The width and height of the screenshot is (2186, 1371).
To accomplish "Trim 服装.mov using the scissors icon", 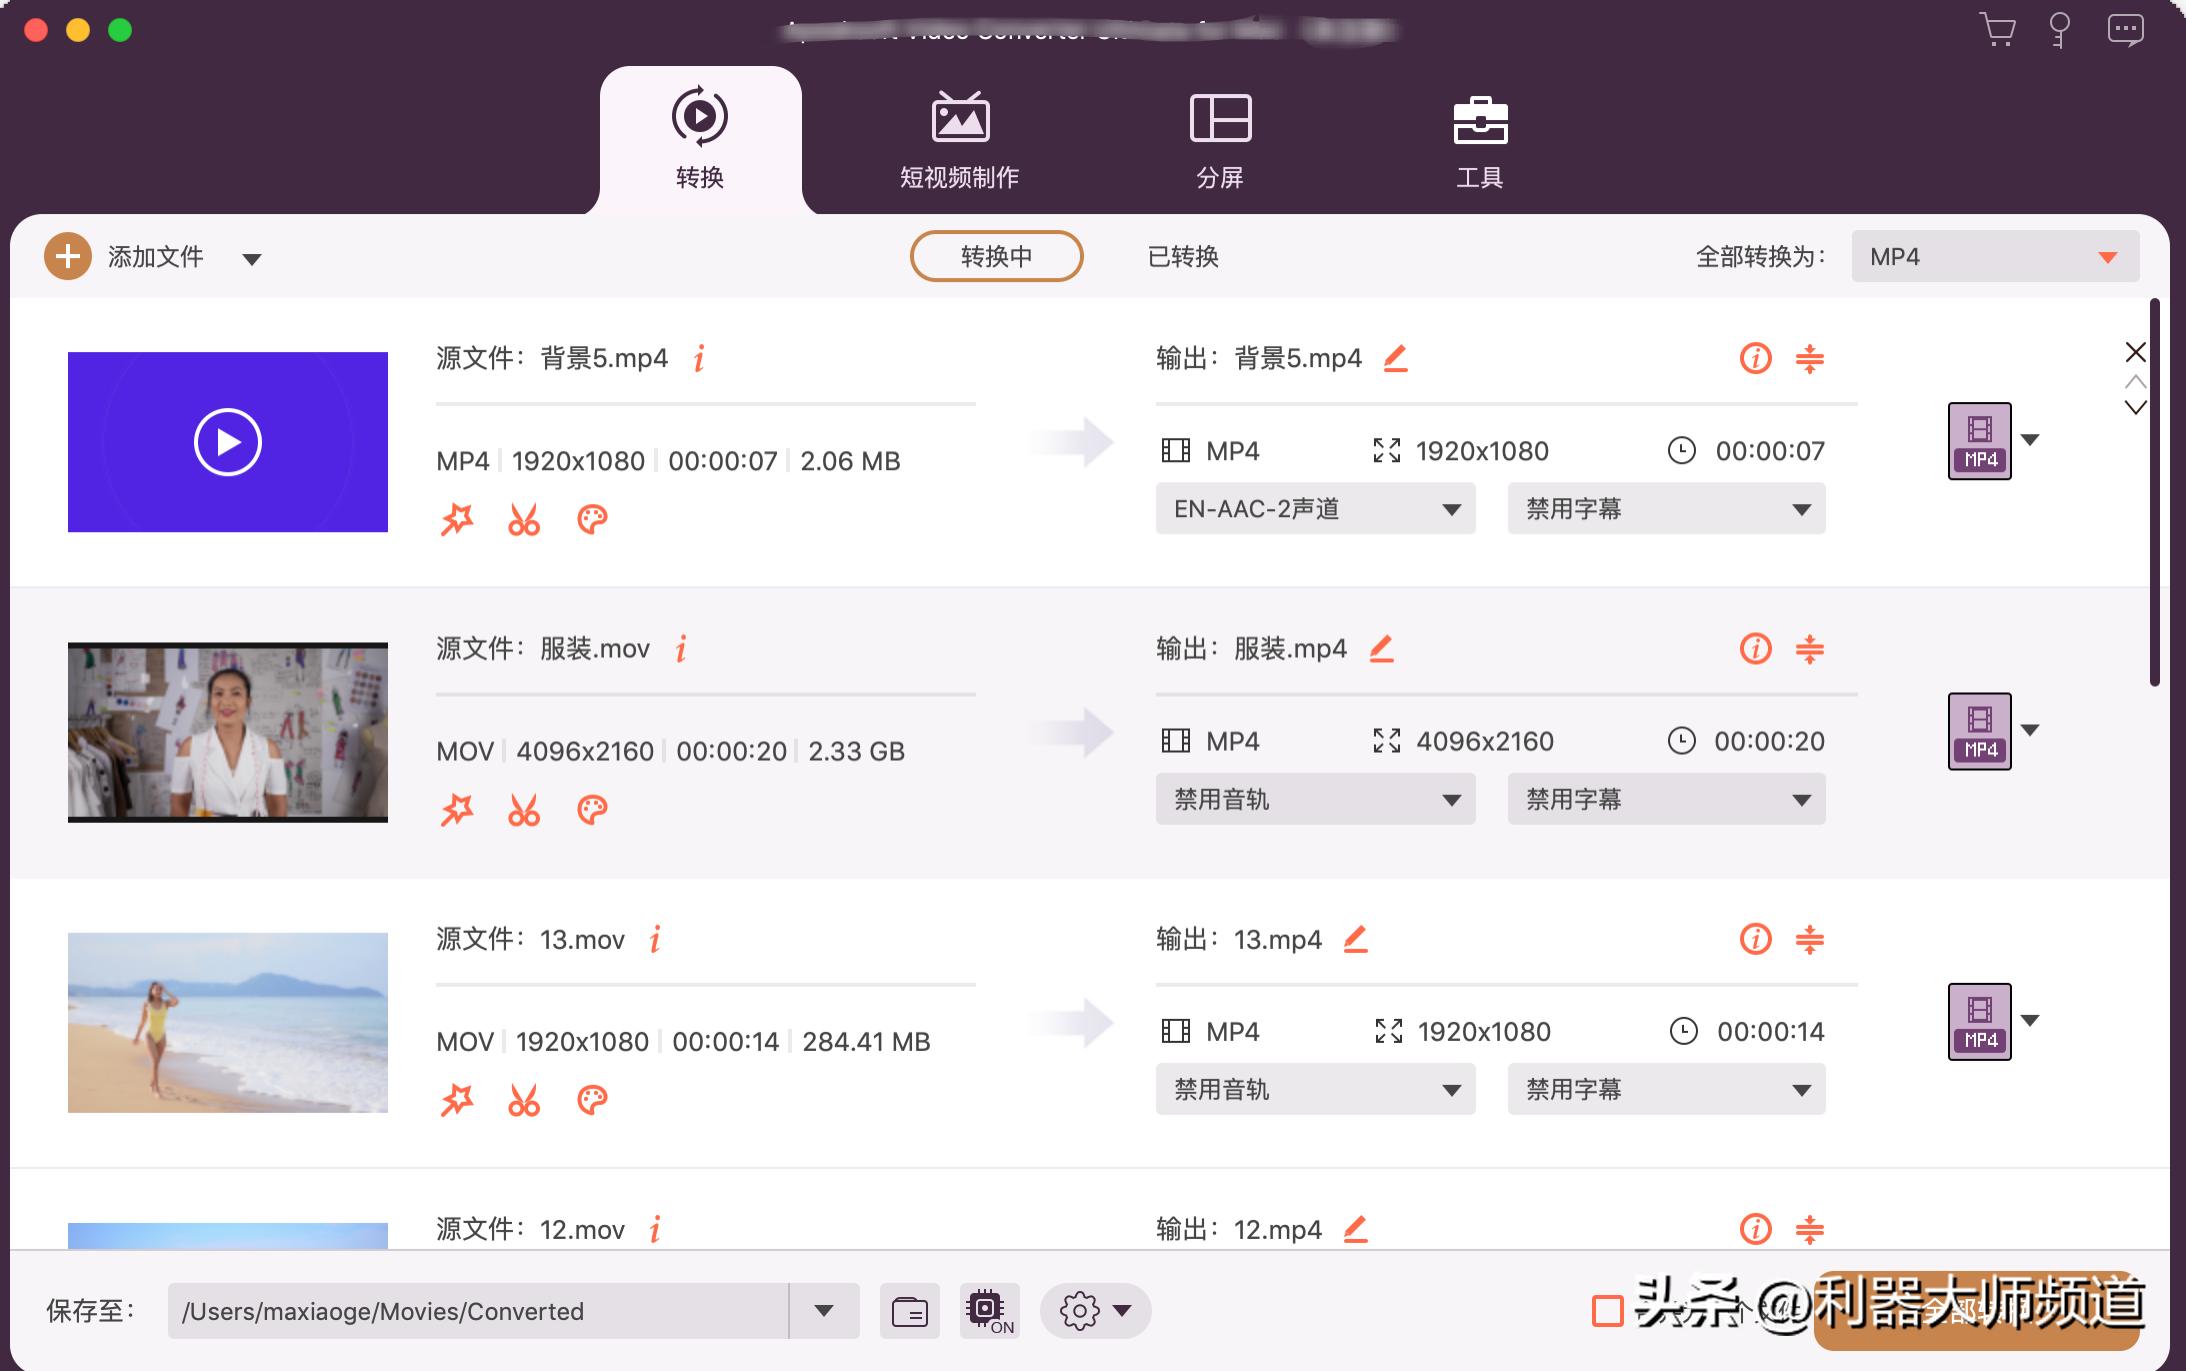I will [x=525, y=809].
